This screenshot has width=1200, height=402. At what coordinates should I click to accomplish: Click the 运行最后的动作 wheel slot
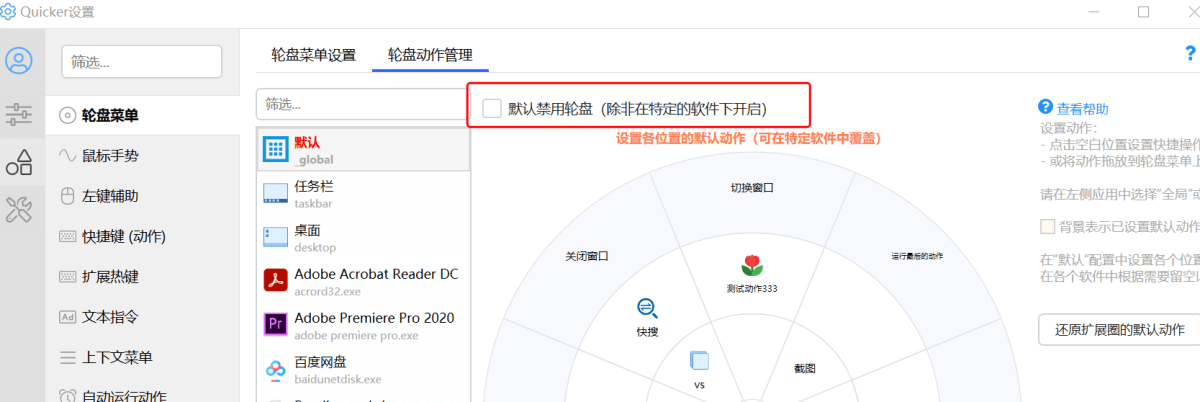917,256
